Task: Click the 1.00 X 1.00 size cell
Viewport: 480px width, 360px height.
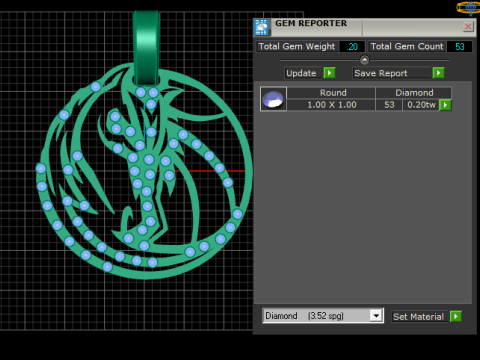Action: [x=331, y=105]
